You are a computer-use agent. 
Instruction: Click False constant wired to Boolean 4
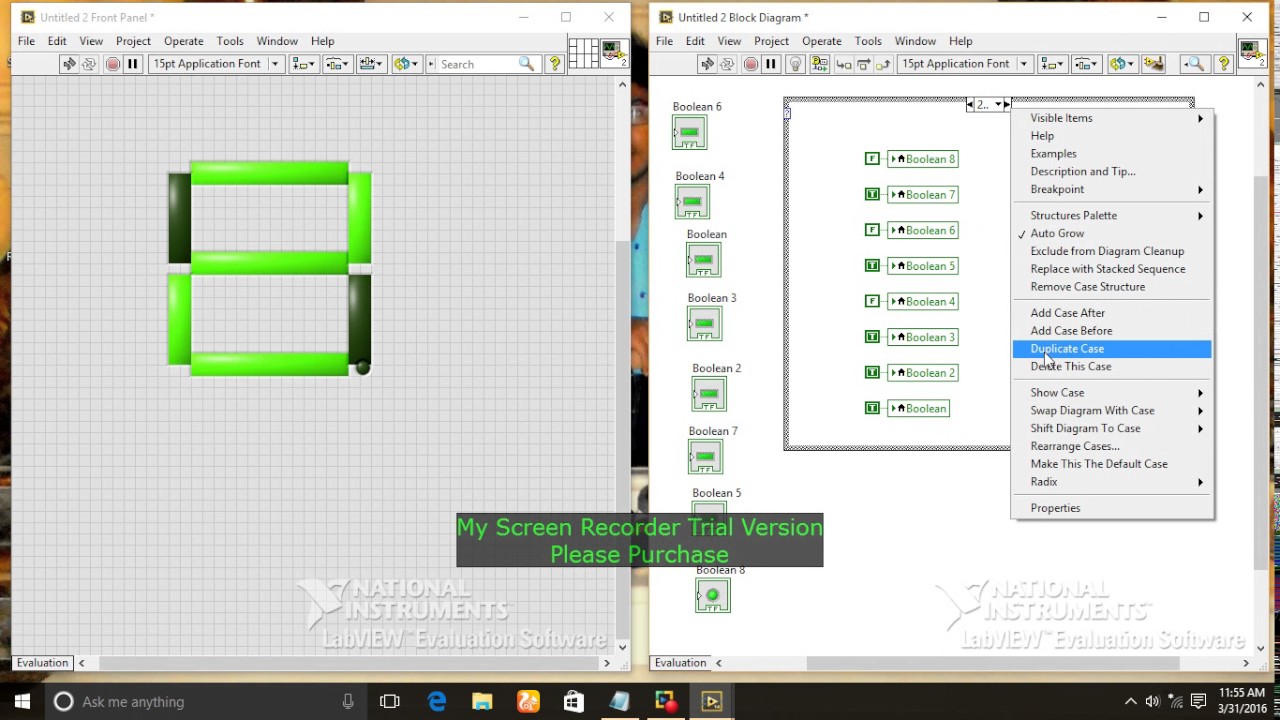click(x=872, y=301)
